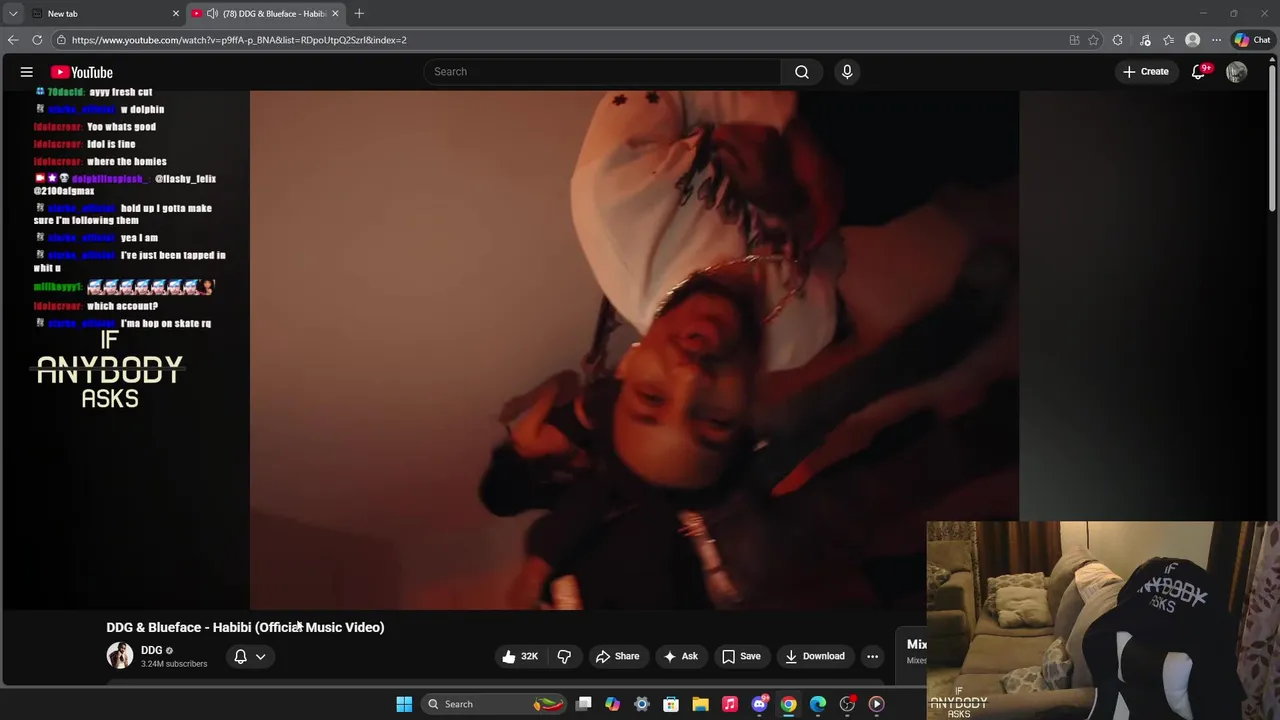Save the video to a playlist

pos(741,657)
